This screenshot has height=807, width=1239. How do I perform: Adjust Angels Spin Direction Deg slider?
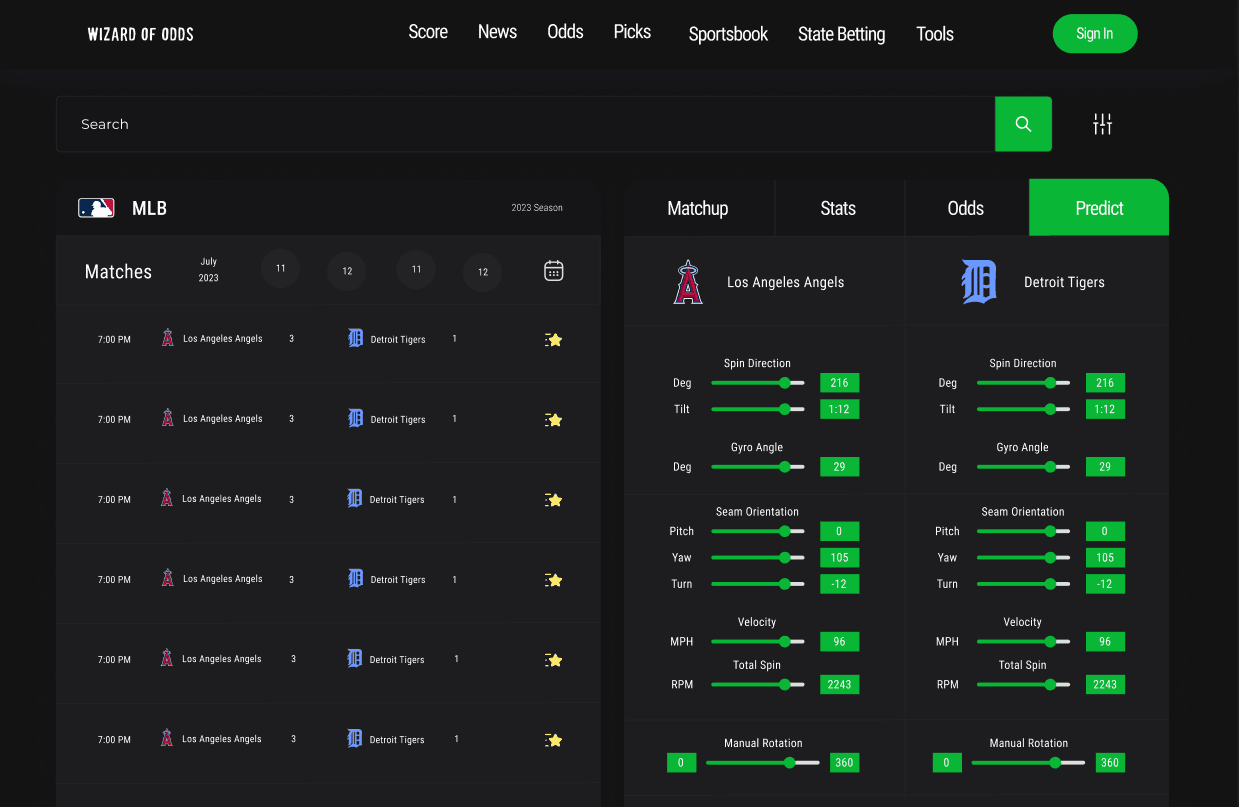(x=758, y=383)
